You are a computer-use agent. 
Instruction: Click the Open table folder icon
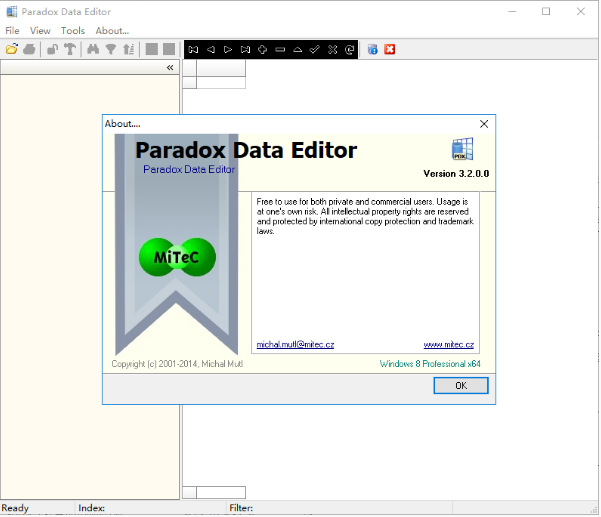point(12,49)
